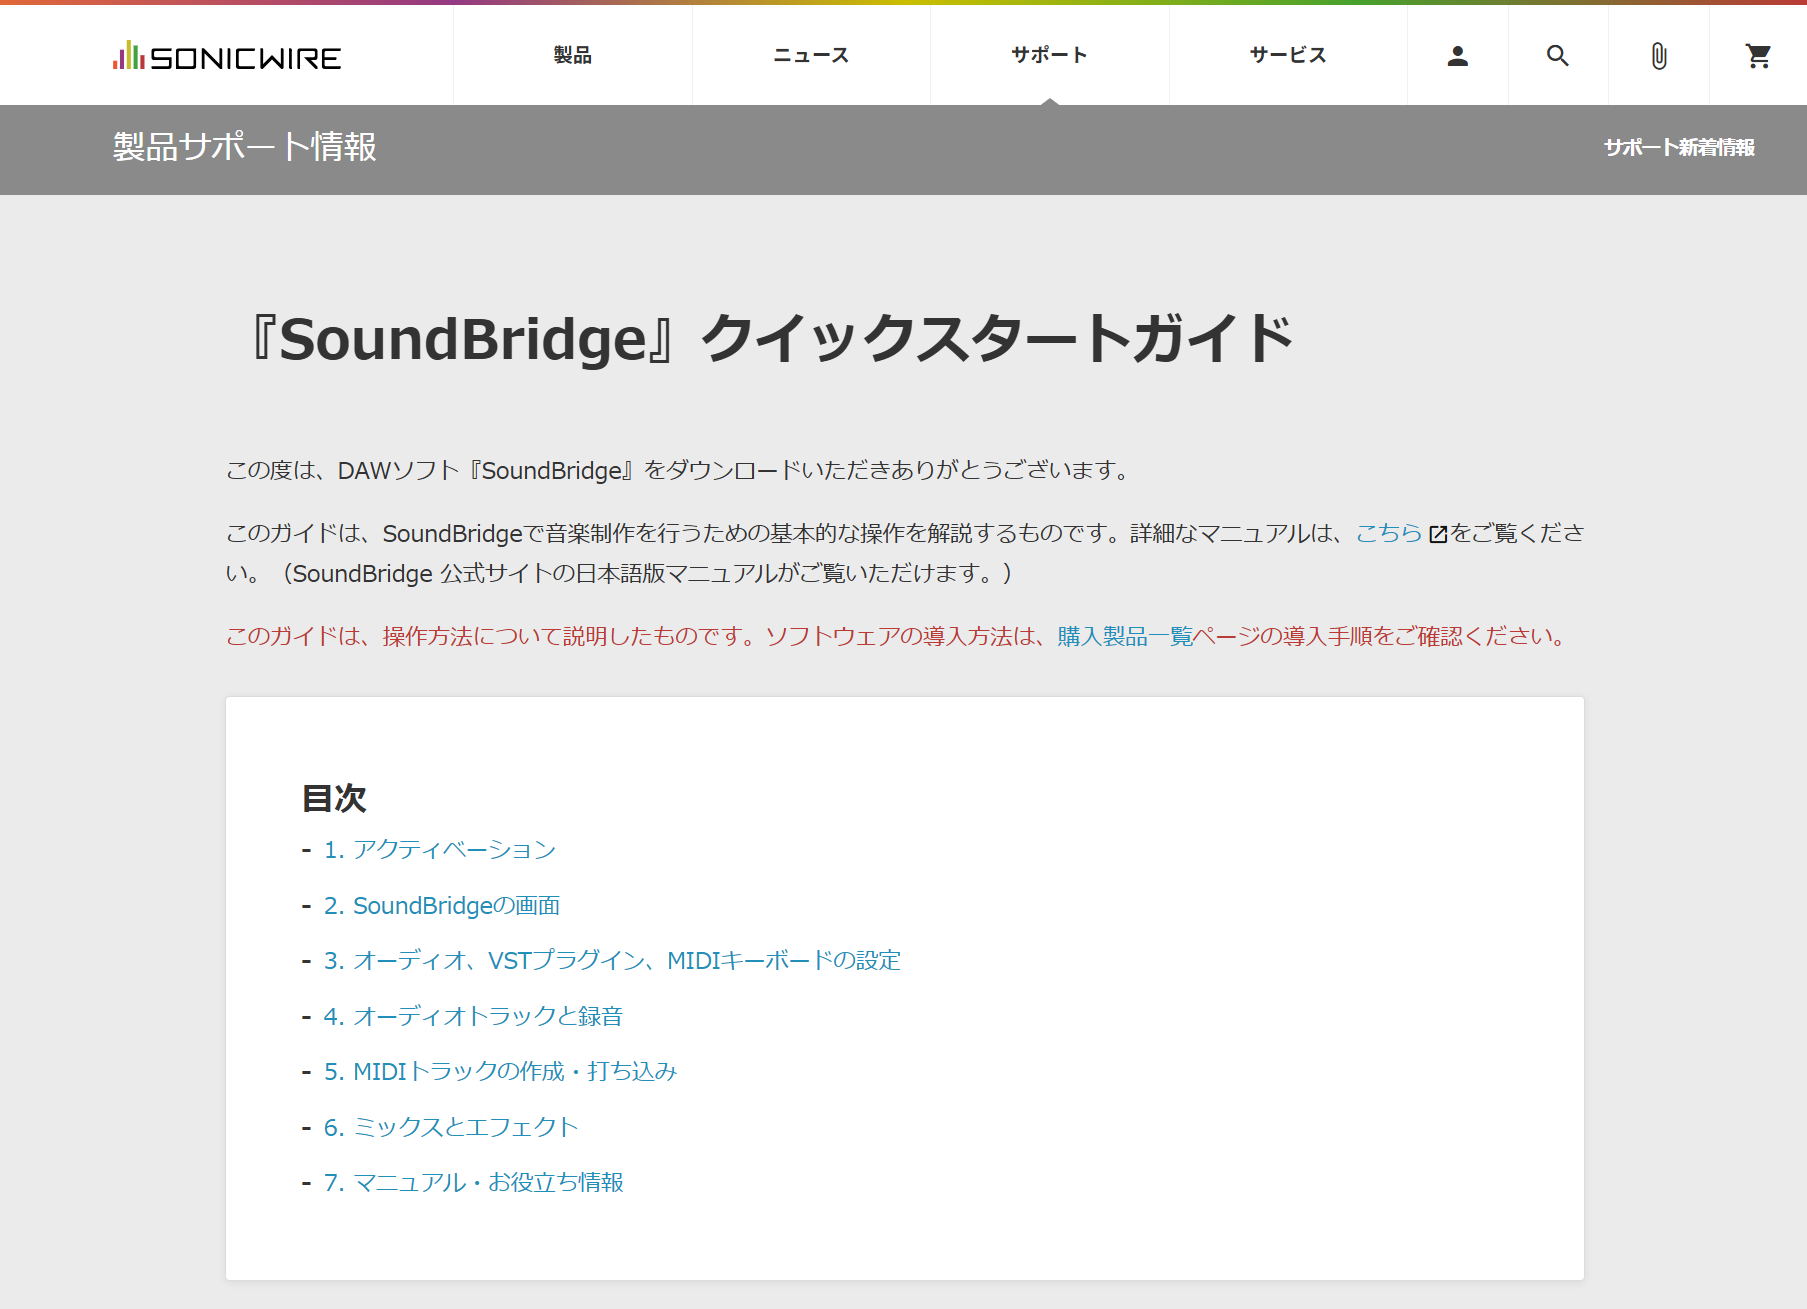Jump to 6. ミックスとエフェクト
The width and height of the screenshot is (1807, 1309).
[451, 1127]
